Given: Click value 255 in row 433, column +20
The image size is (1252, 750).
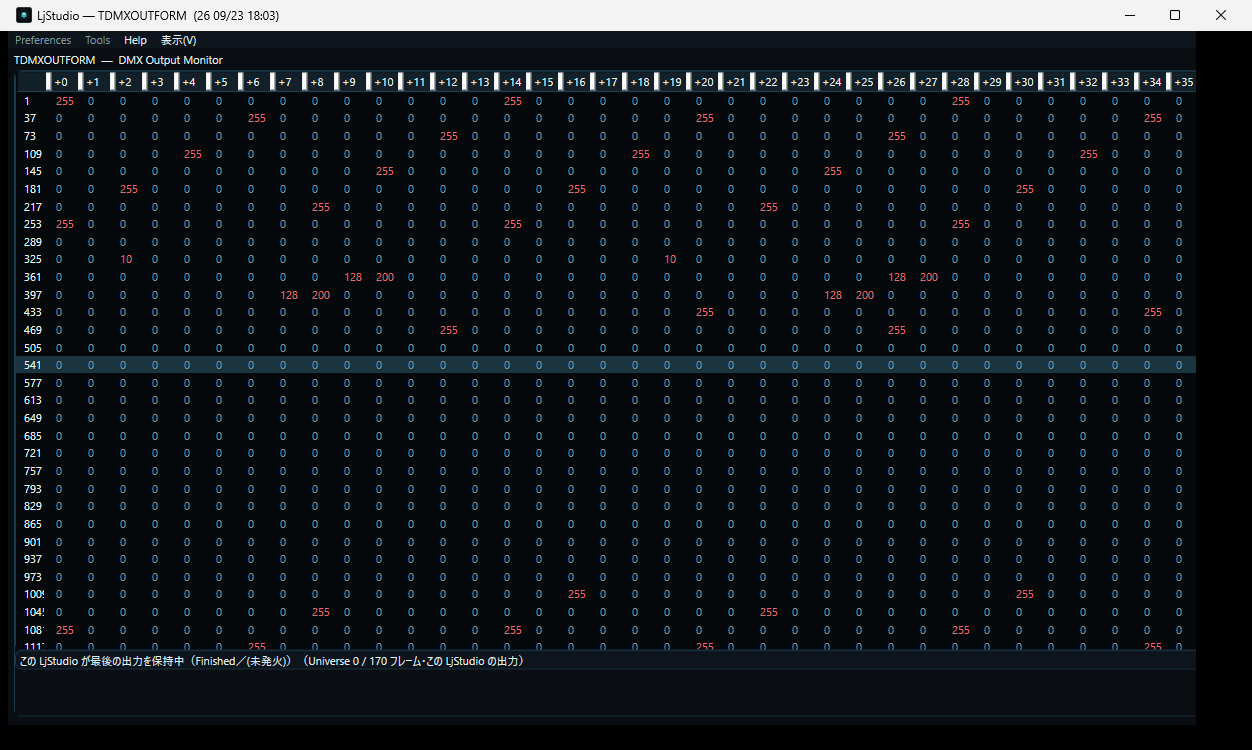Looking at the screenshot, I should [705, 312].
